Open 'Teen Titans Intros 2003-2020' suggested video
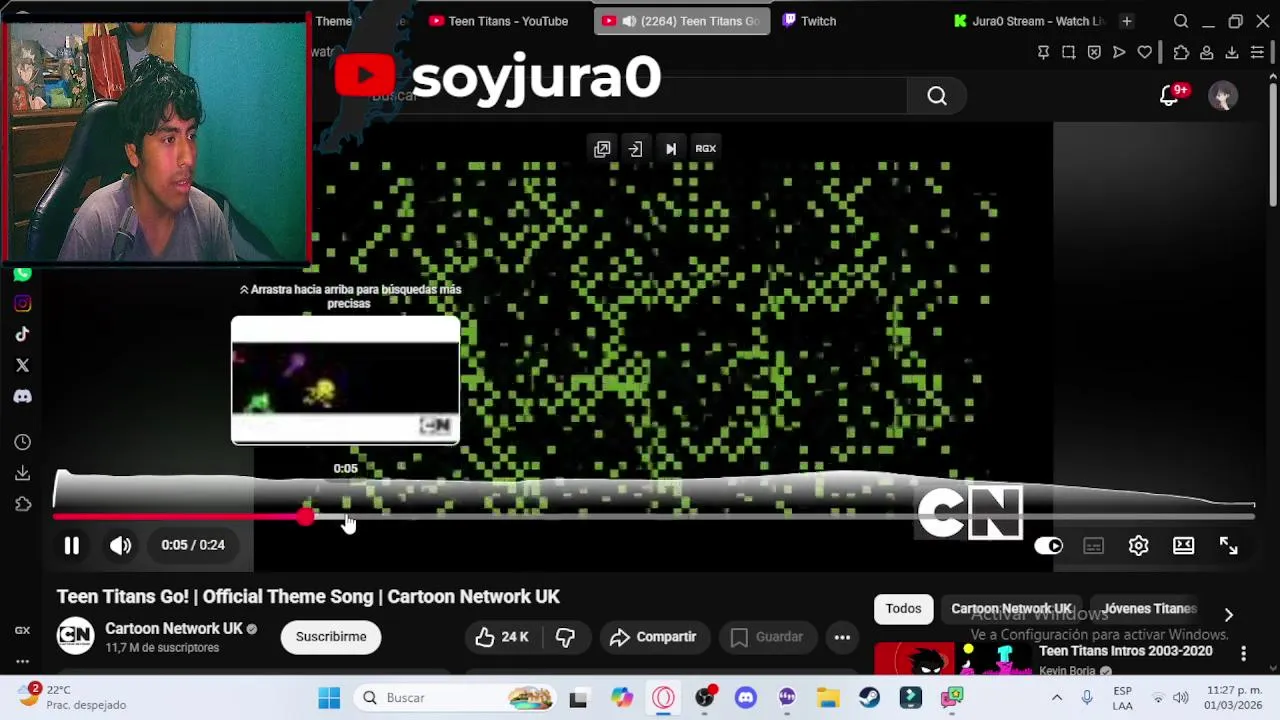 coord(1125,651)
